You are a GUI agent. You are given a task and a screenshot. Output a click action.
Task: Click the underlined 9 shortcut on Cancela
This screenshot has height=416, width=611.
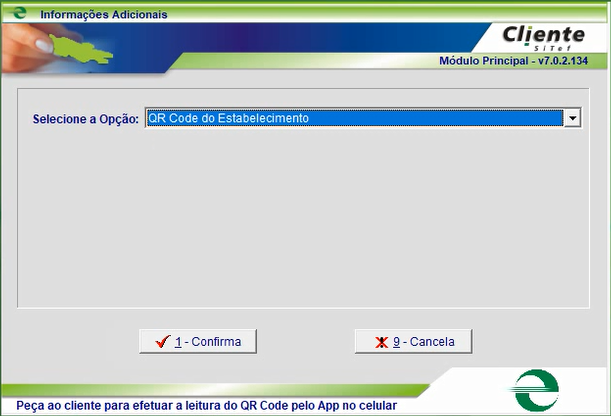tap(396, 342)
